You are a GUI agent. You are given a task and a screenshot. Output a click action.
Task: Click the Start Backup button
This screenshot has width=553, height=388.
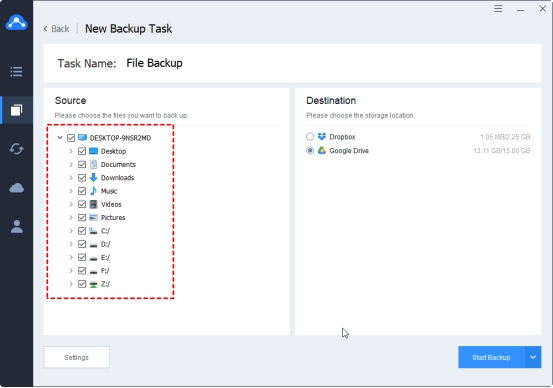tap(491, 357)
